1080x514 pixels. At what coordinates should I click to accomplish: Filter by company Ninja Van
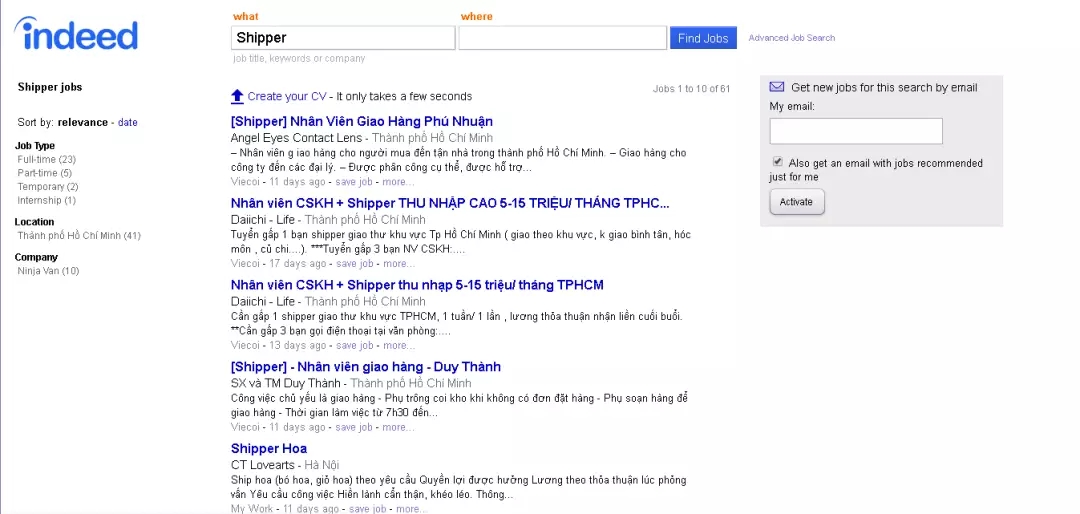40,271
